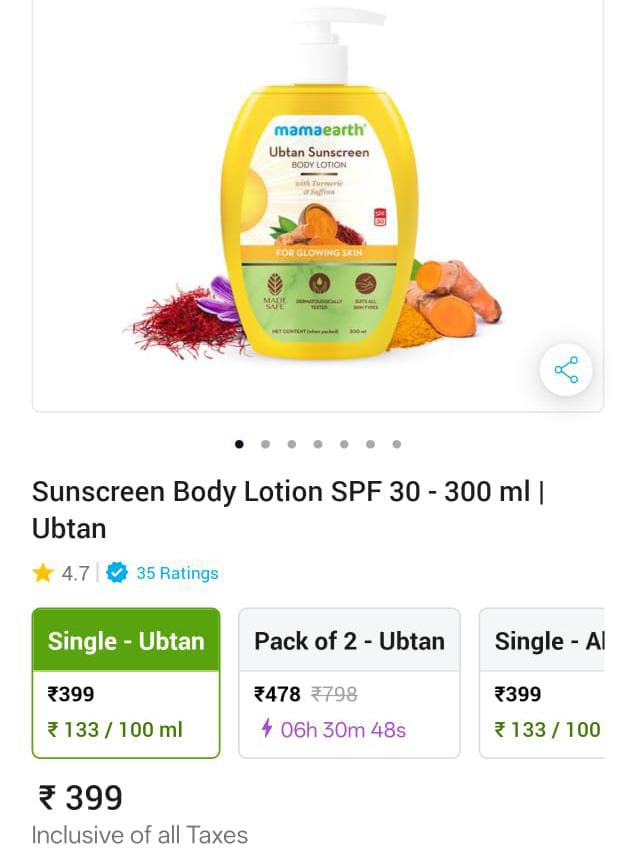Click the ₹ 399 final price text
Screen dimensions: 636x855
coord(80,798)
